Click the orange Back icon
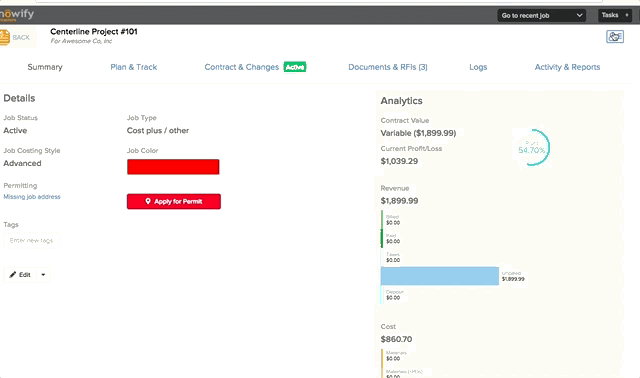This screenshot has height=378, width=640. pos(4,38)
